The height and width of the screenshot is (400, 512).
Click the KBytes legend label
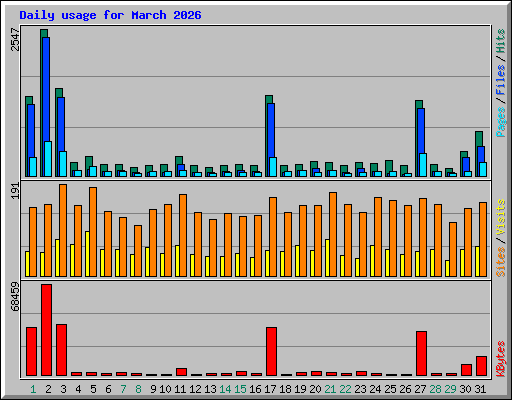click(x=501, y=359)
